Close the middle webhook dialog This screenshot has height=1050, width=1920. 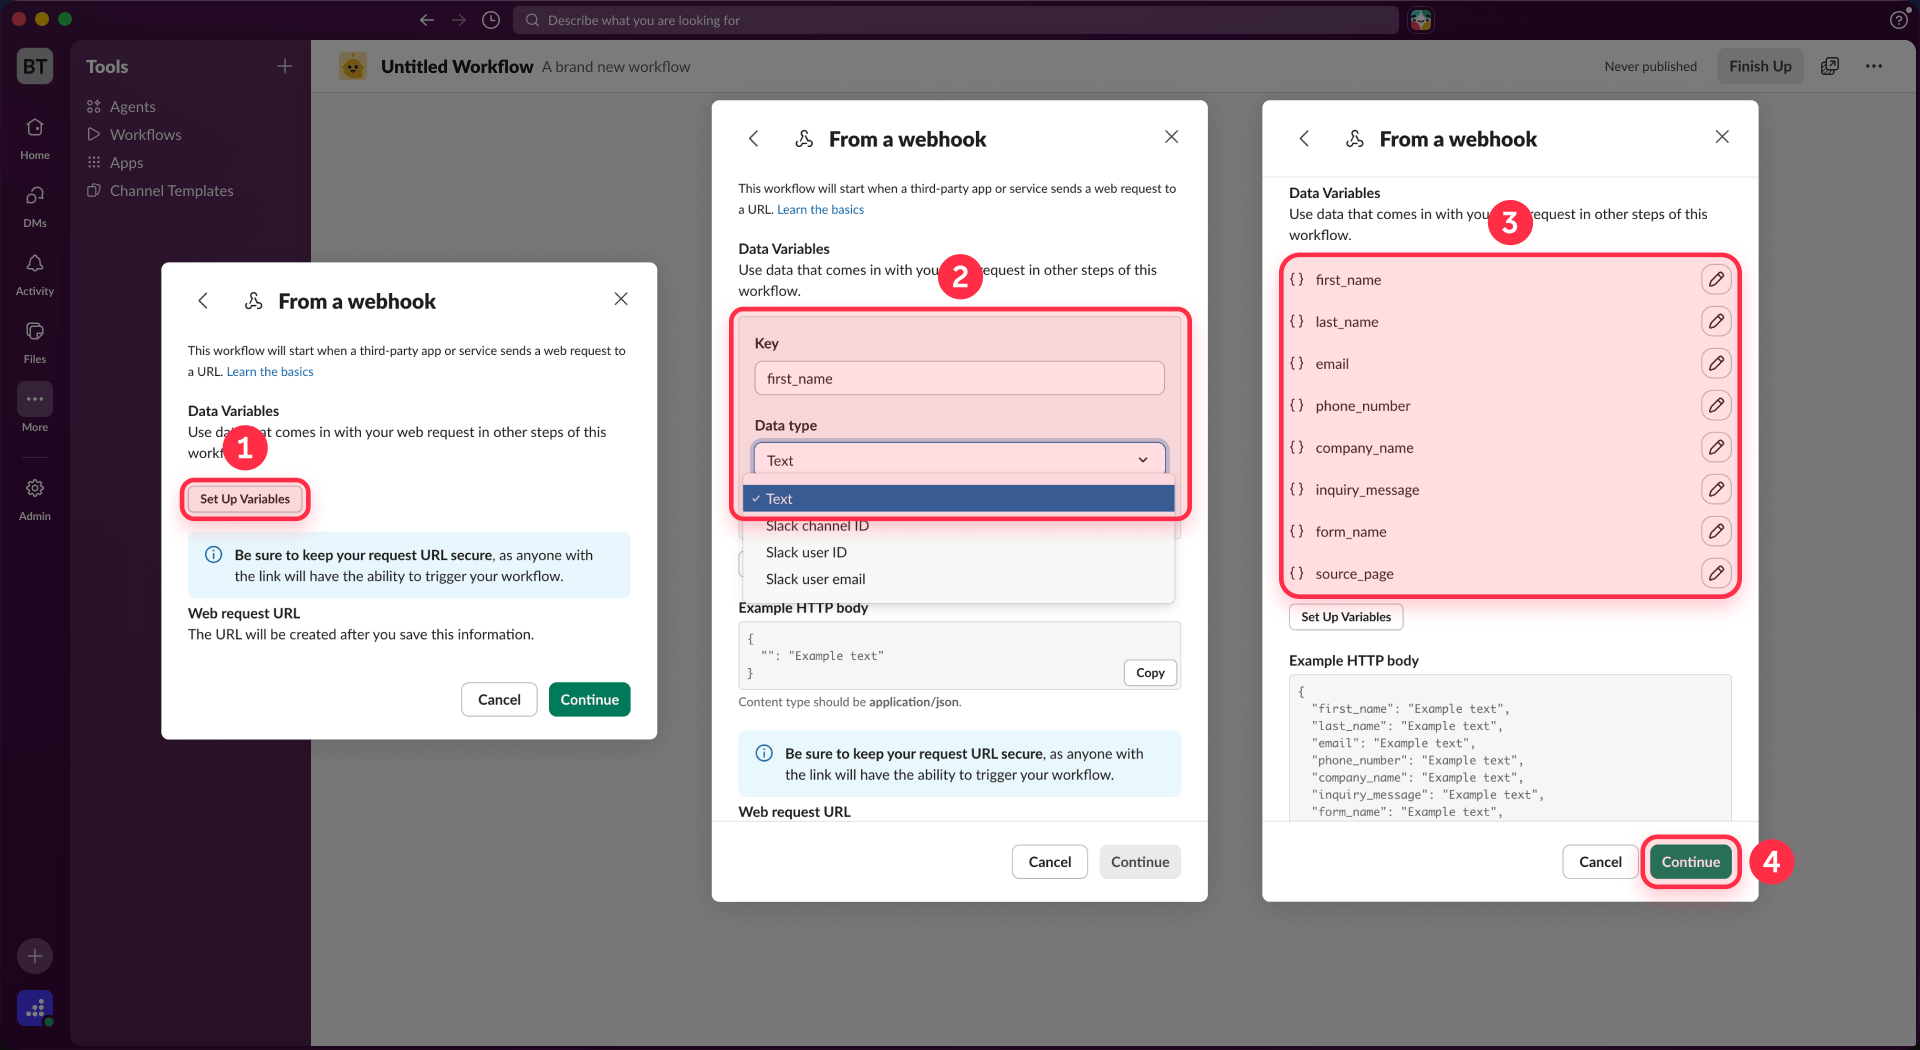click(x=1172, y=137)
